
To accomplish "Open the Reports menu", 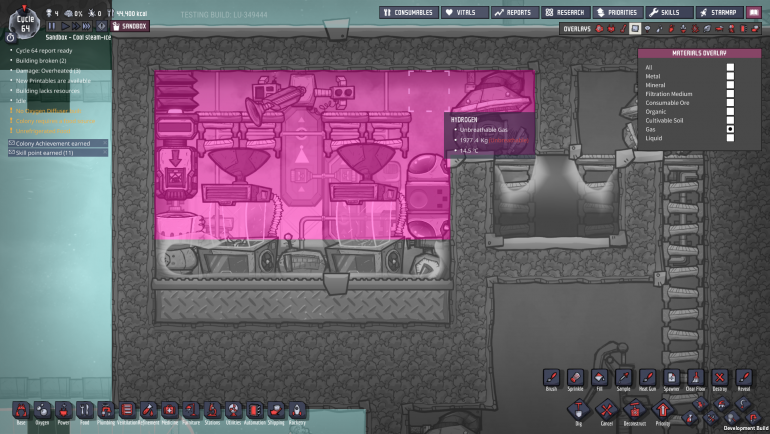I will coord(515,12).
